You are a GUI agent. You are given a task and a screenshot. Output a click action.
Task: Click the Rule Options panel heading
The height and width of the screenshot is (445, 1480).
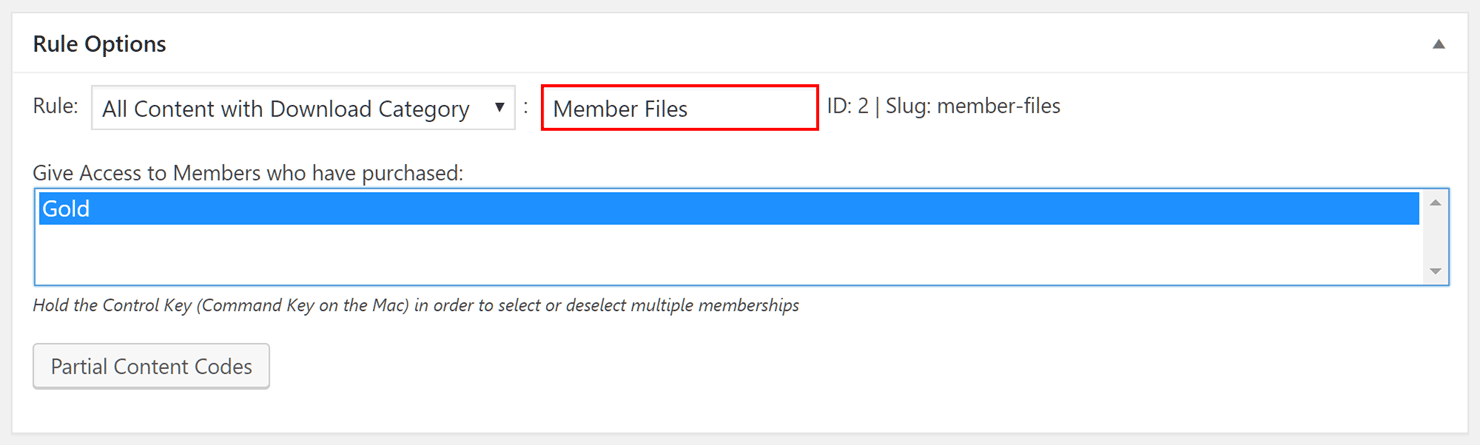(x=99, y=44)
